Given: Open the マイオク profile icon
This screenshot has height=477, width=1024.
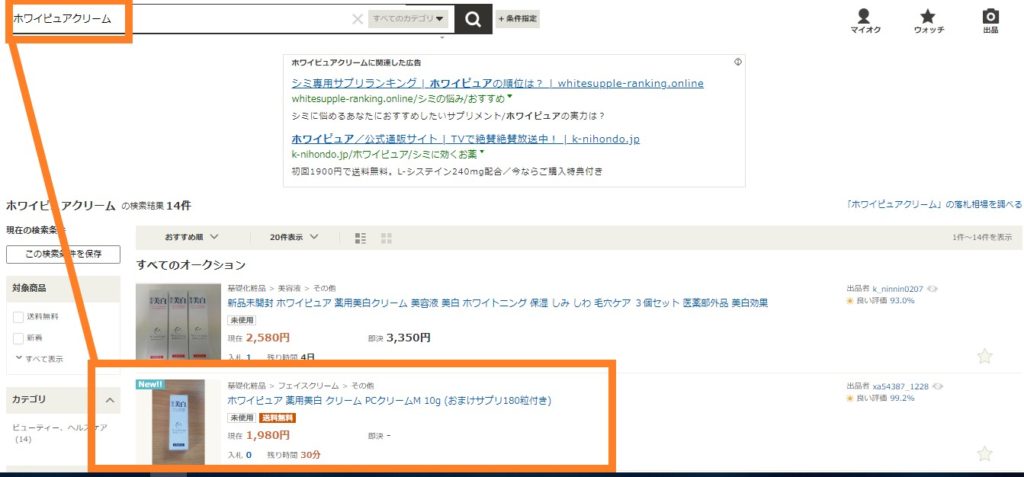Looking at the screenshot, I should click(x=865, y=21).
